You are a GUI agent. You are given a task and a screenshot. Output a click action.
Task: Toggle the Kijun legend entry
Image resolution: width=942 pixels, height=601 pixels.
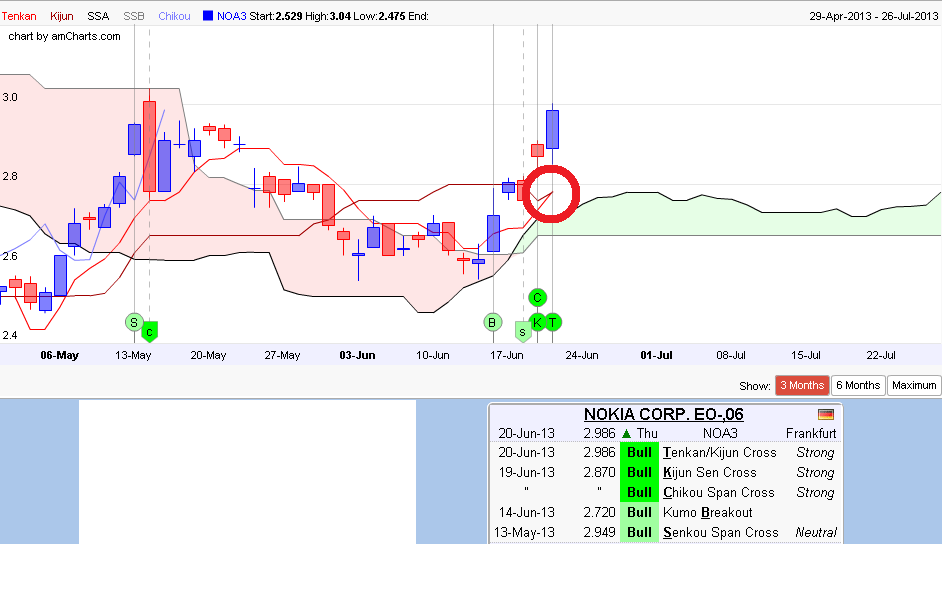pos(62,16)
